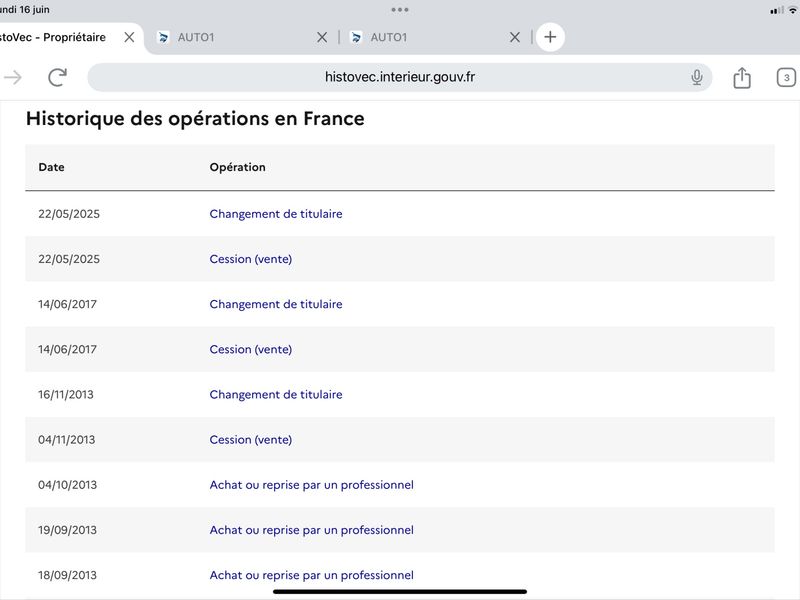This screenshot has height=600, width=800.
Task: Open Achat ou reprise dated 04/10/2013
Action: 311,485
